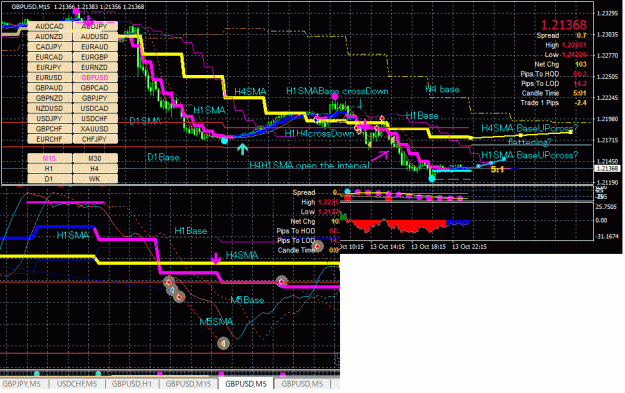
Task: Open the GBPJPY,M5 chart tab
Action: (x=23, y=384)
